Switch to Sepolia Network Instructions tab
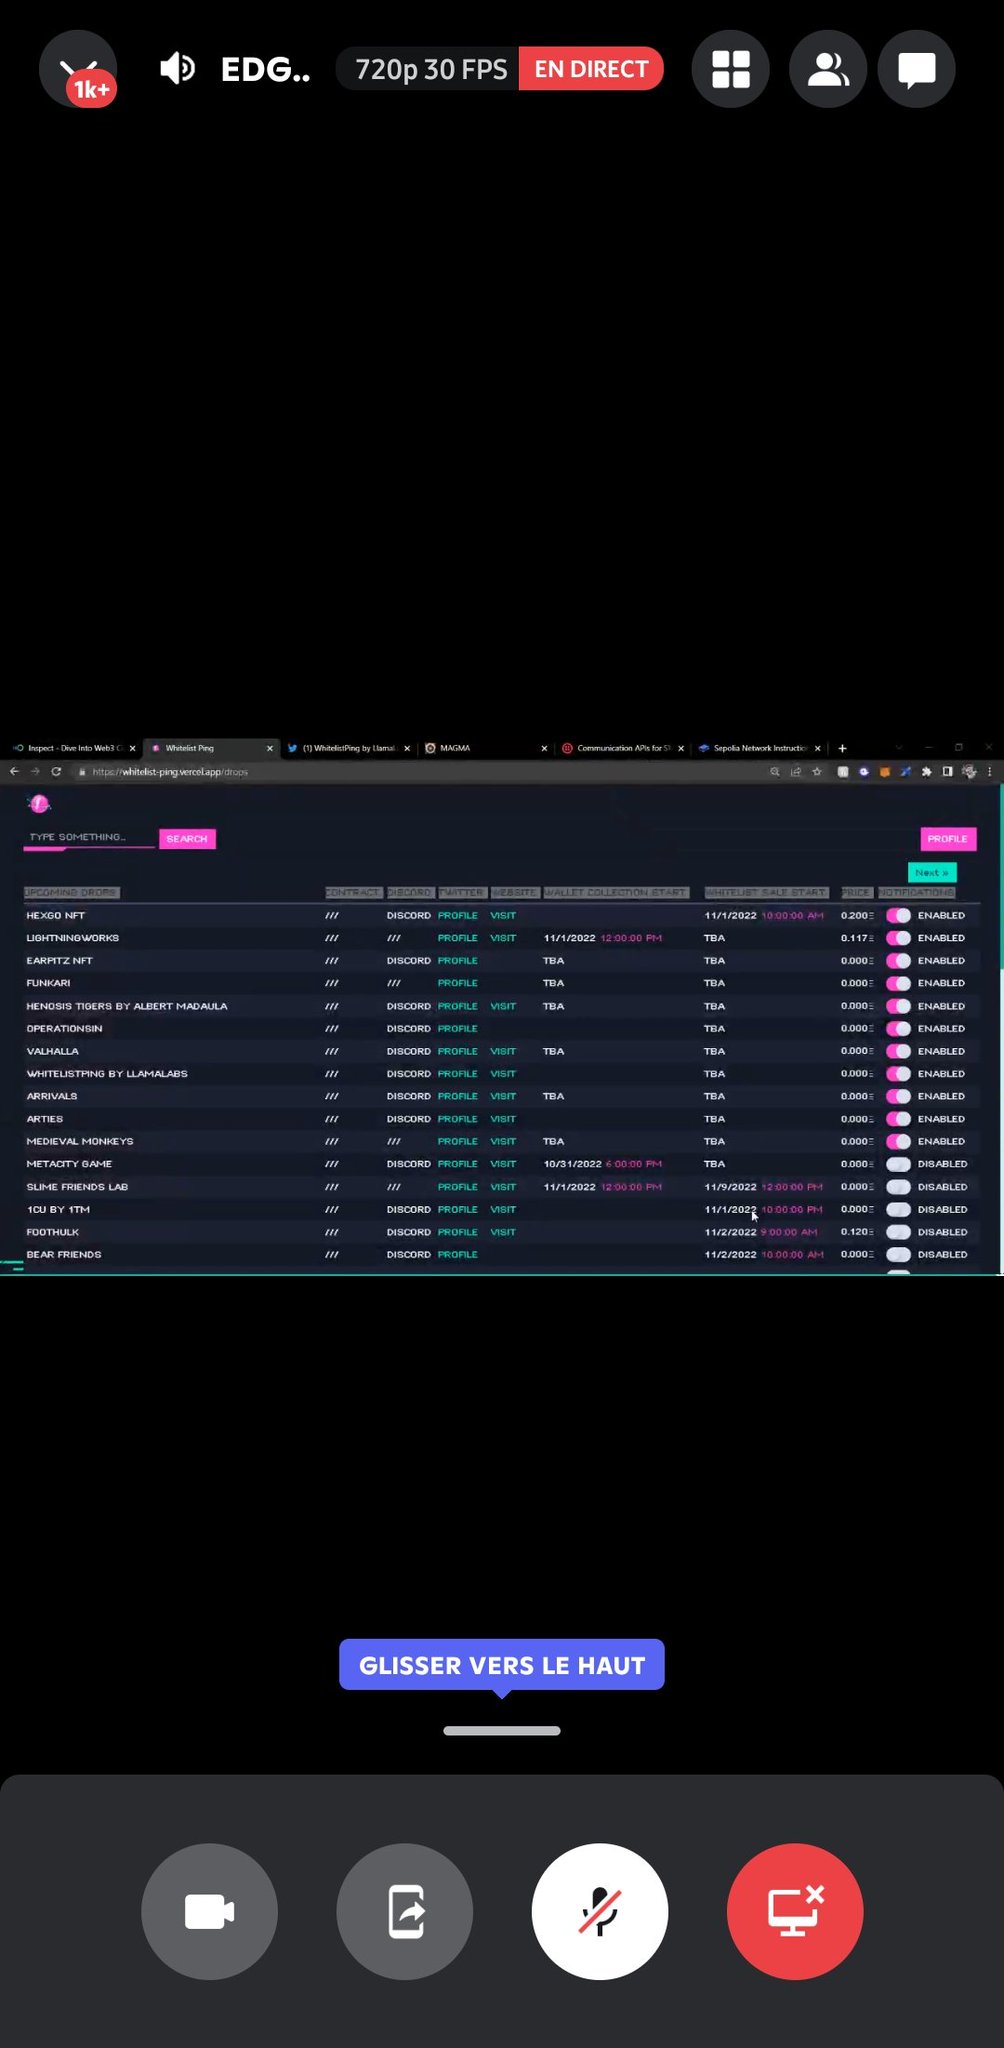This screenshot has width=1004, height=2048. (x=758, y=748)
